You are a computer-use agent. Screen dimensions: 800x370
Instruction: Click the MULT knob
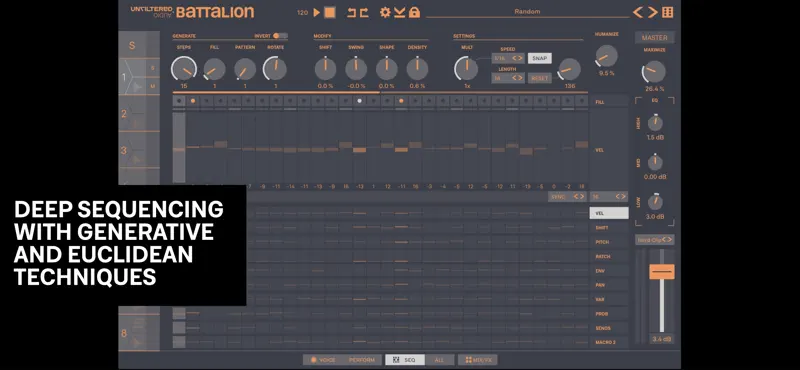[x=466, y=68]
